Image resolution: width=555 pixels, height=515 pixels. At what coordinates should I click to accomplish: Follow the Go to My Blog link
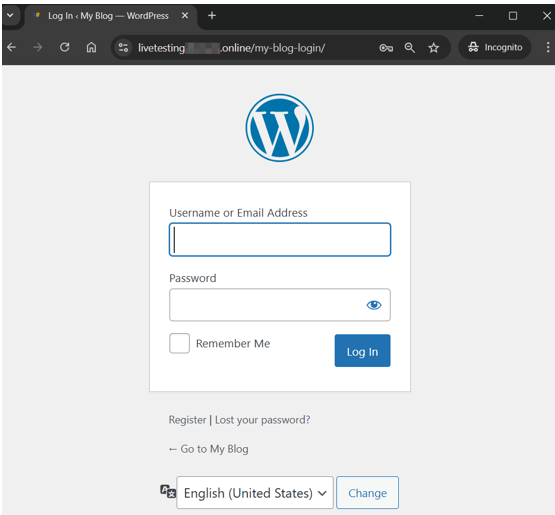(x=209, y=449)
